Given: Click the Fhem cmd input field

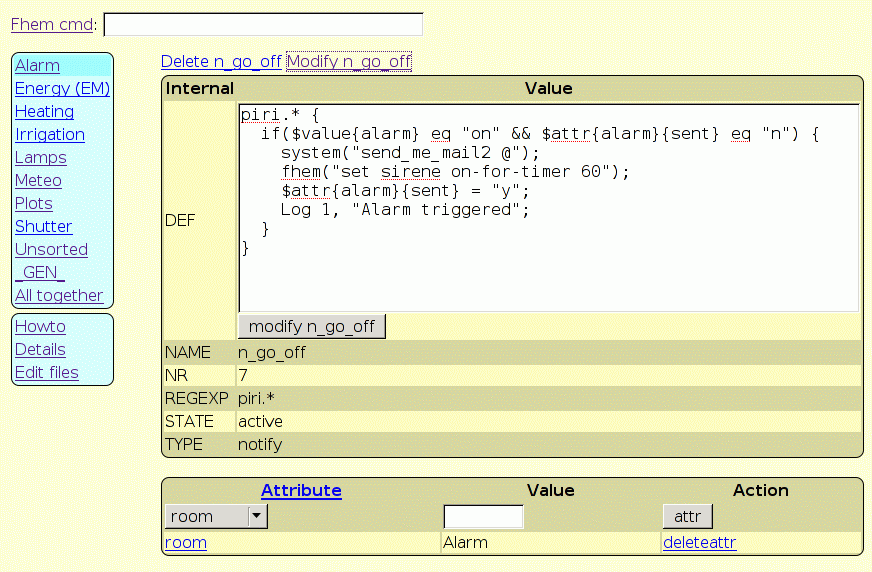Looking at the screenshot, I should (263, 24).
